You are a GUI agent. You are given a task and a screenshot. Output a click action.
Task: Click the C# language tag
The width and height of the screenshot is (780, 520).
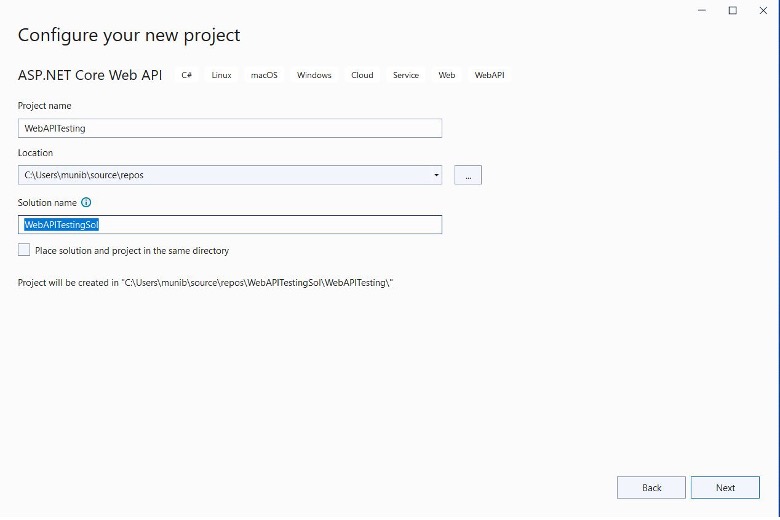click(187, 75)
